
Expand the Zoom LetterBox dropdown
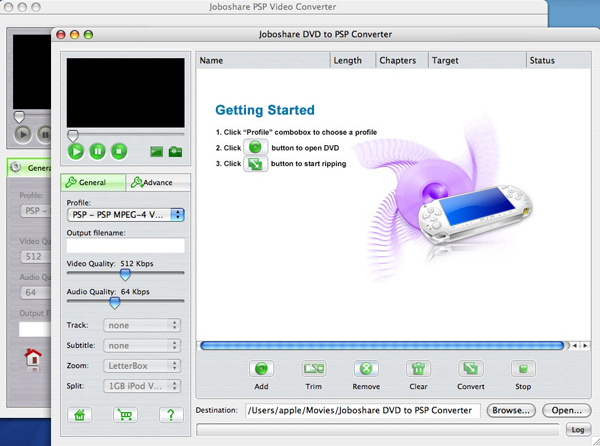tap(143, 366)
